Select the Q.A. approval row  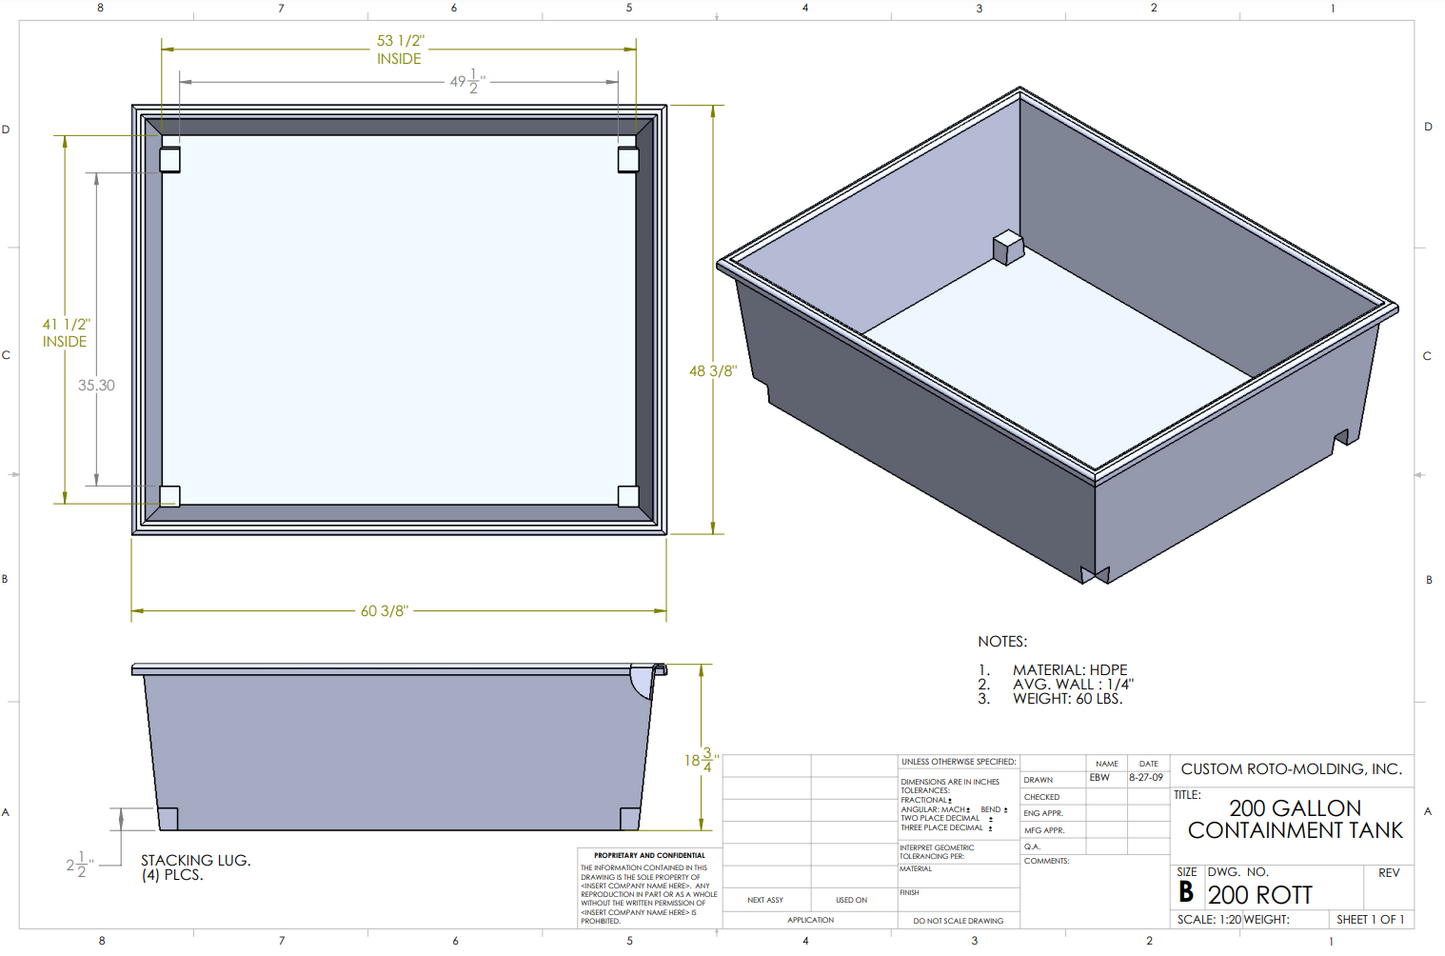pos(1033,846)
